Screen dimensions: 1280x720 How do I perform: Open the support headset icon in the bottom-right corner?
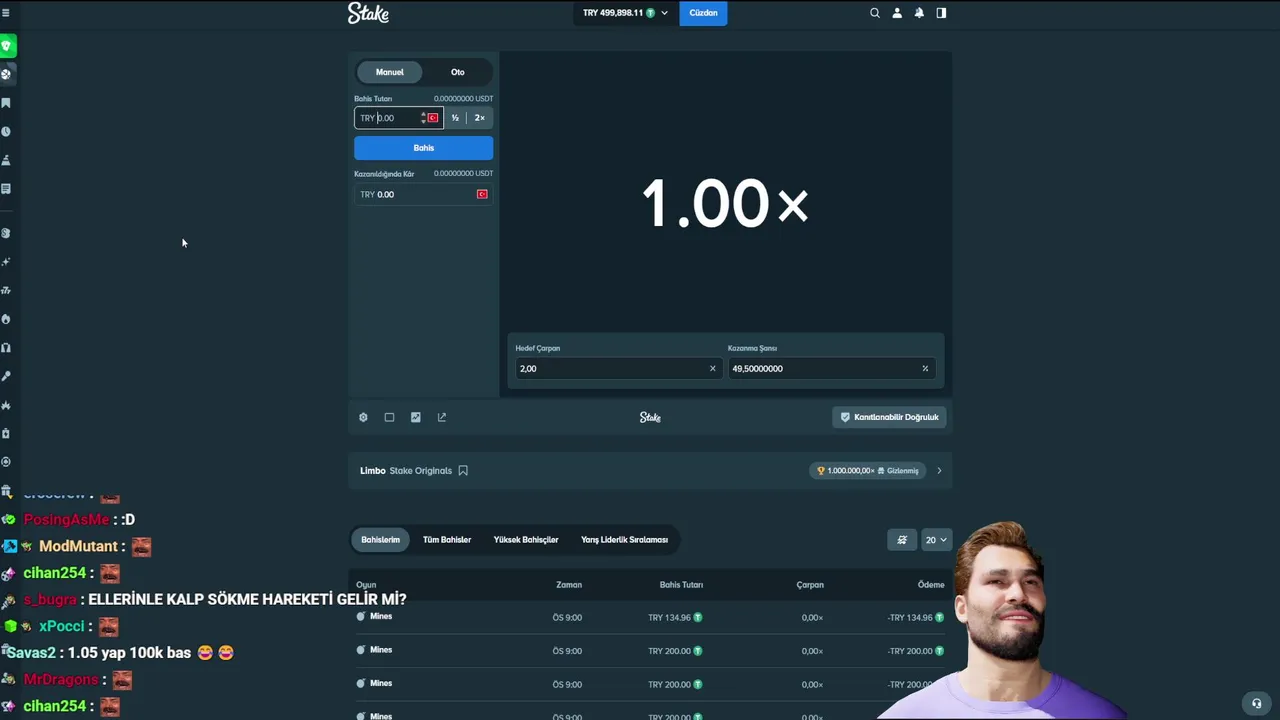[1257, 703]
